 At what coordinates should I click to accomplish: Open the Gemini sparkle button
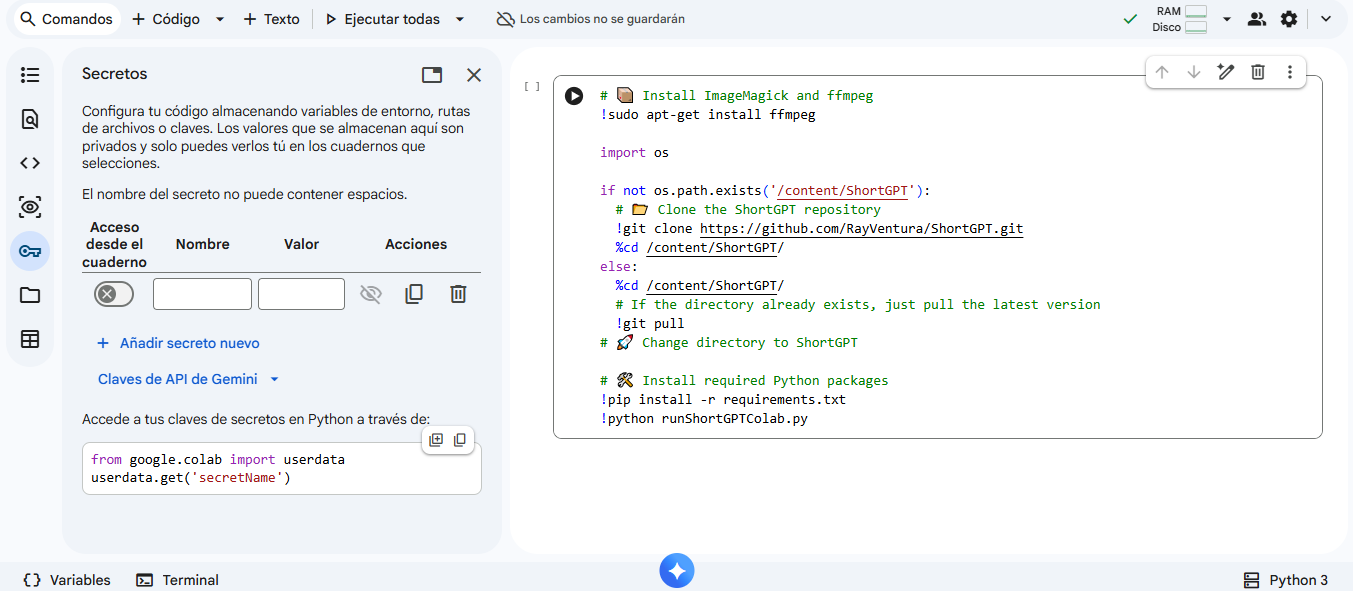pos(677,571)
